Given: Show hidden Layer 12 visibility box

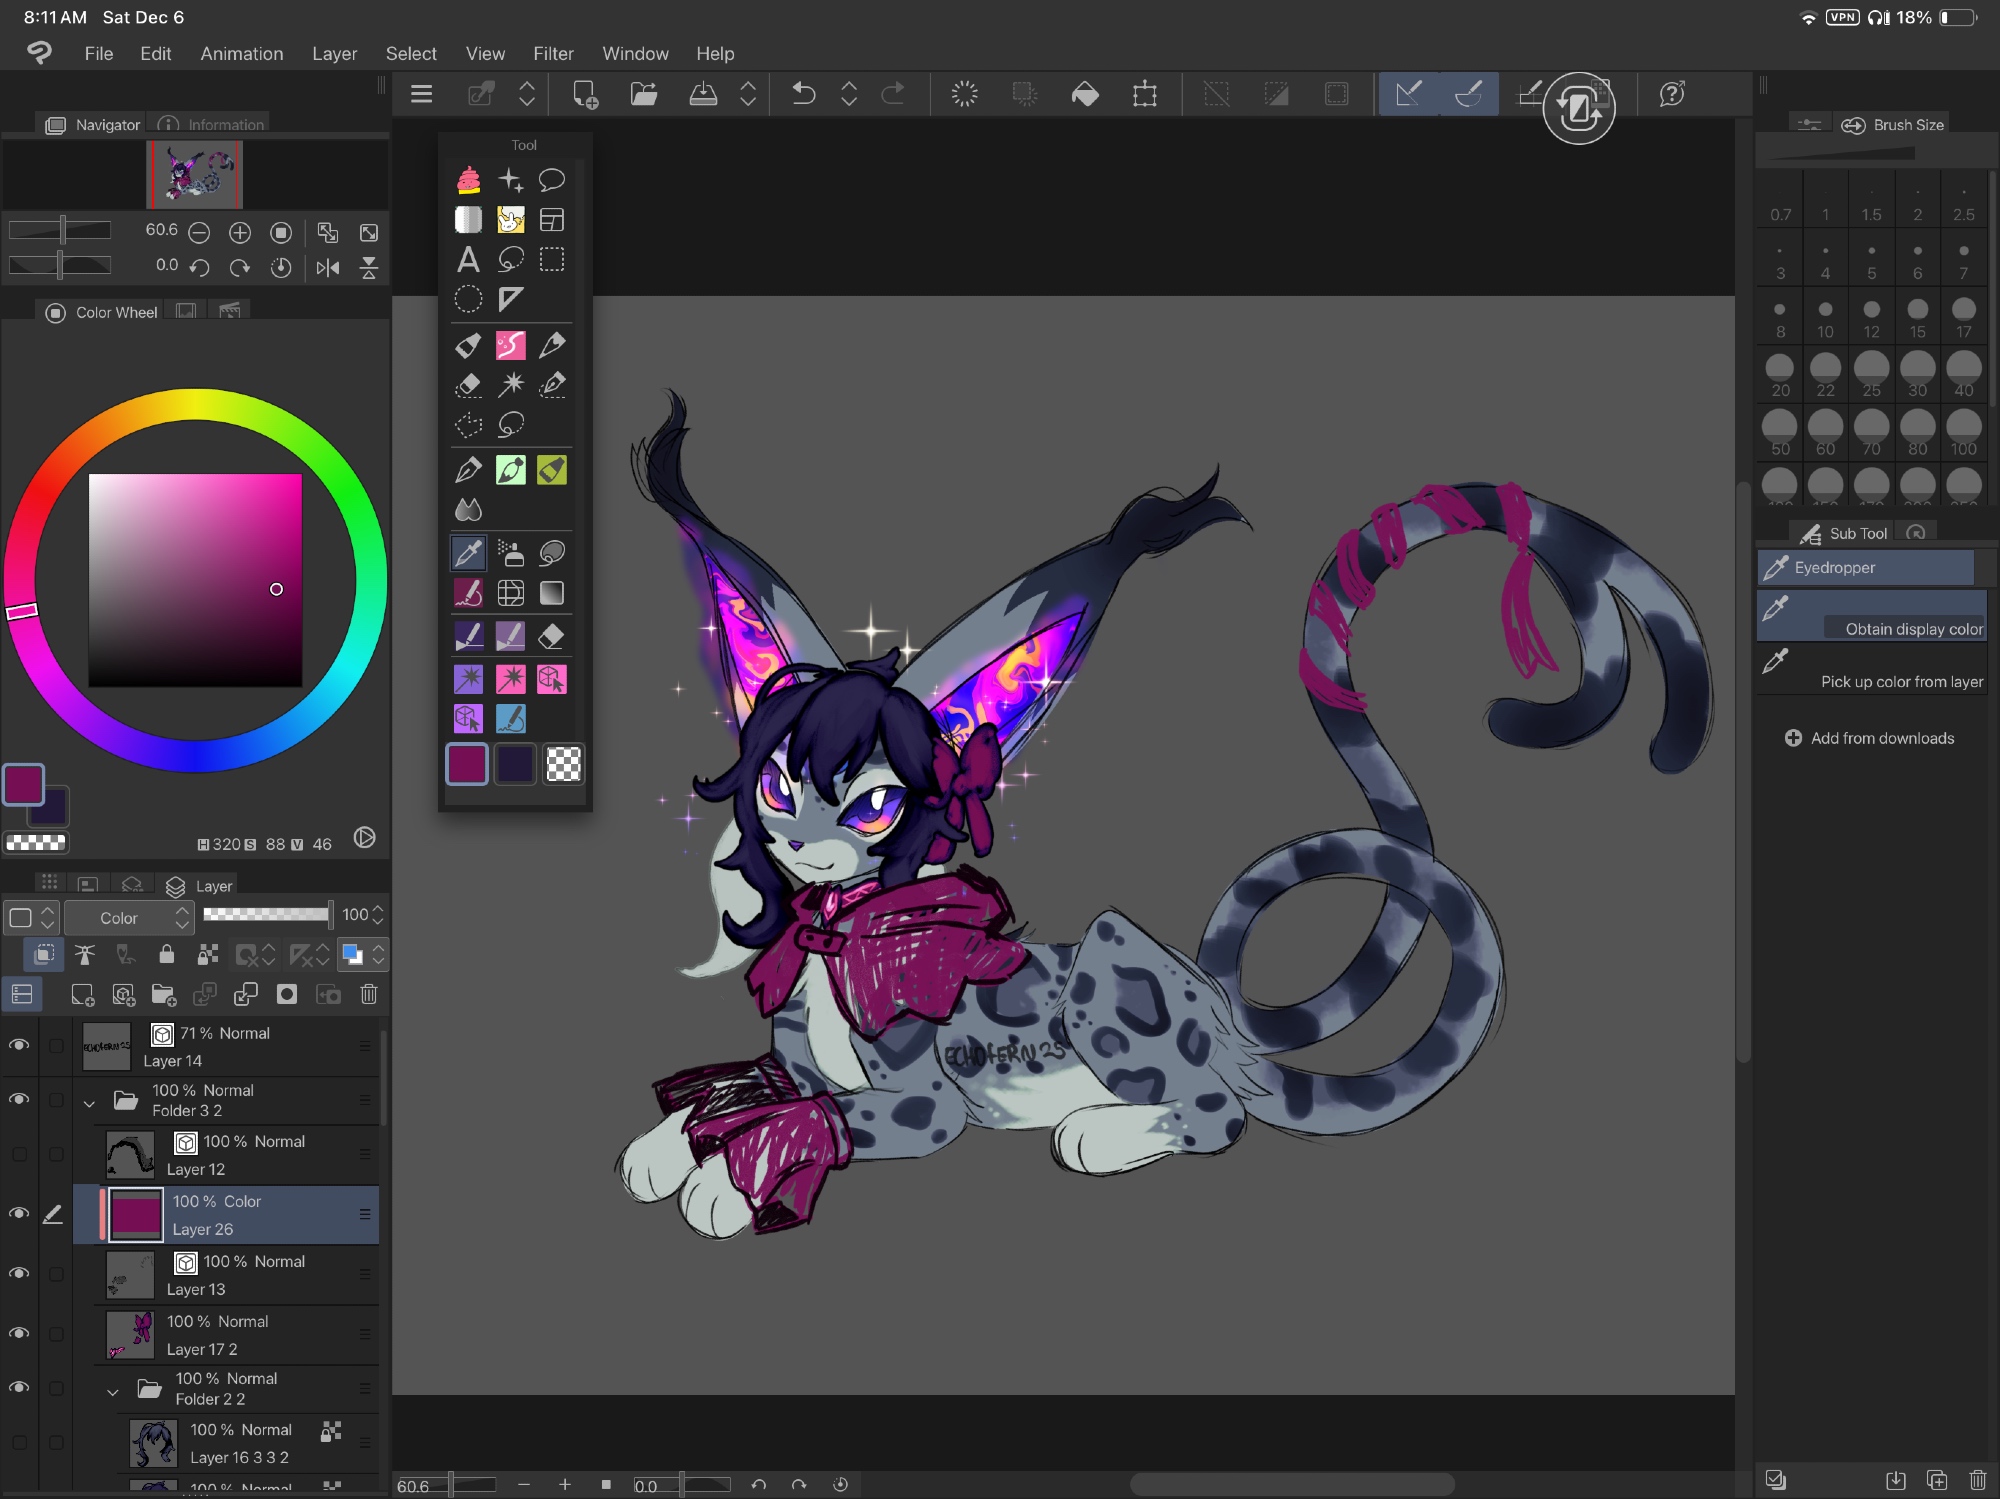Looking at the screenshot, I should 19,1154.
